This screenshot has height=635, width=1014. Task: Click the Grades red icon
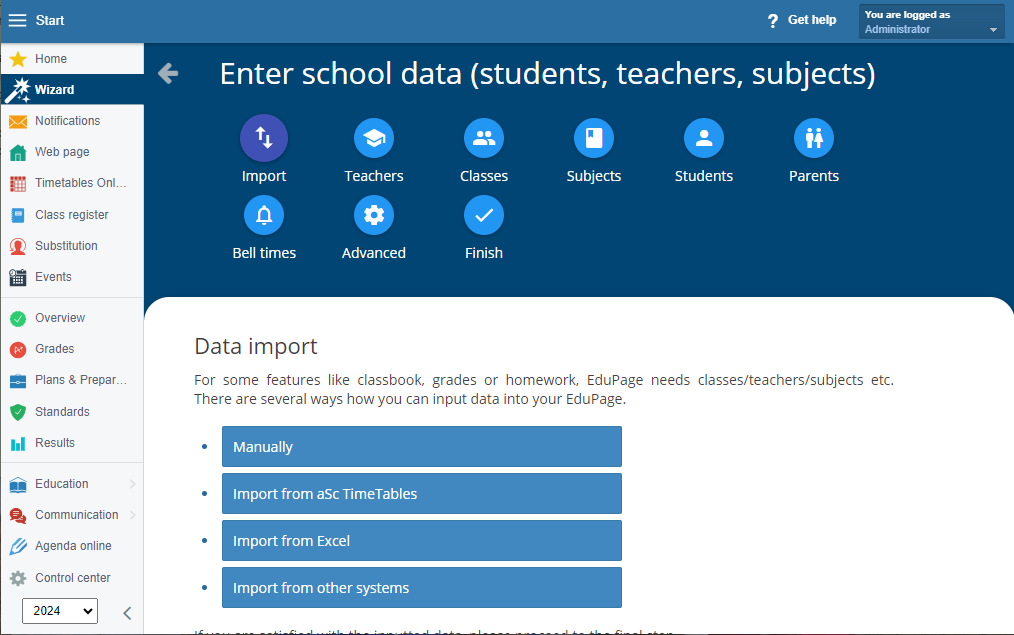coord(18,349)
